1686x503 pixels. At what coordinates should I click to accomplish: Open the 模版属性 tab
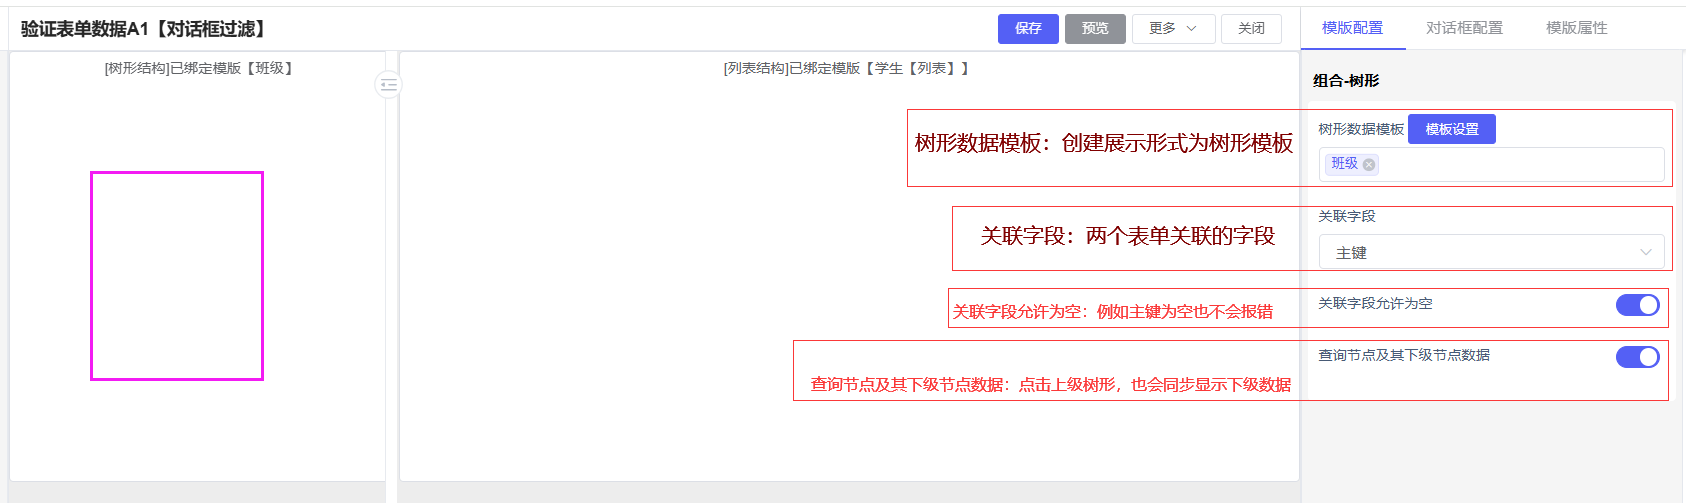[x=1576, y=28]
